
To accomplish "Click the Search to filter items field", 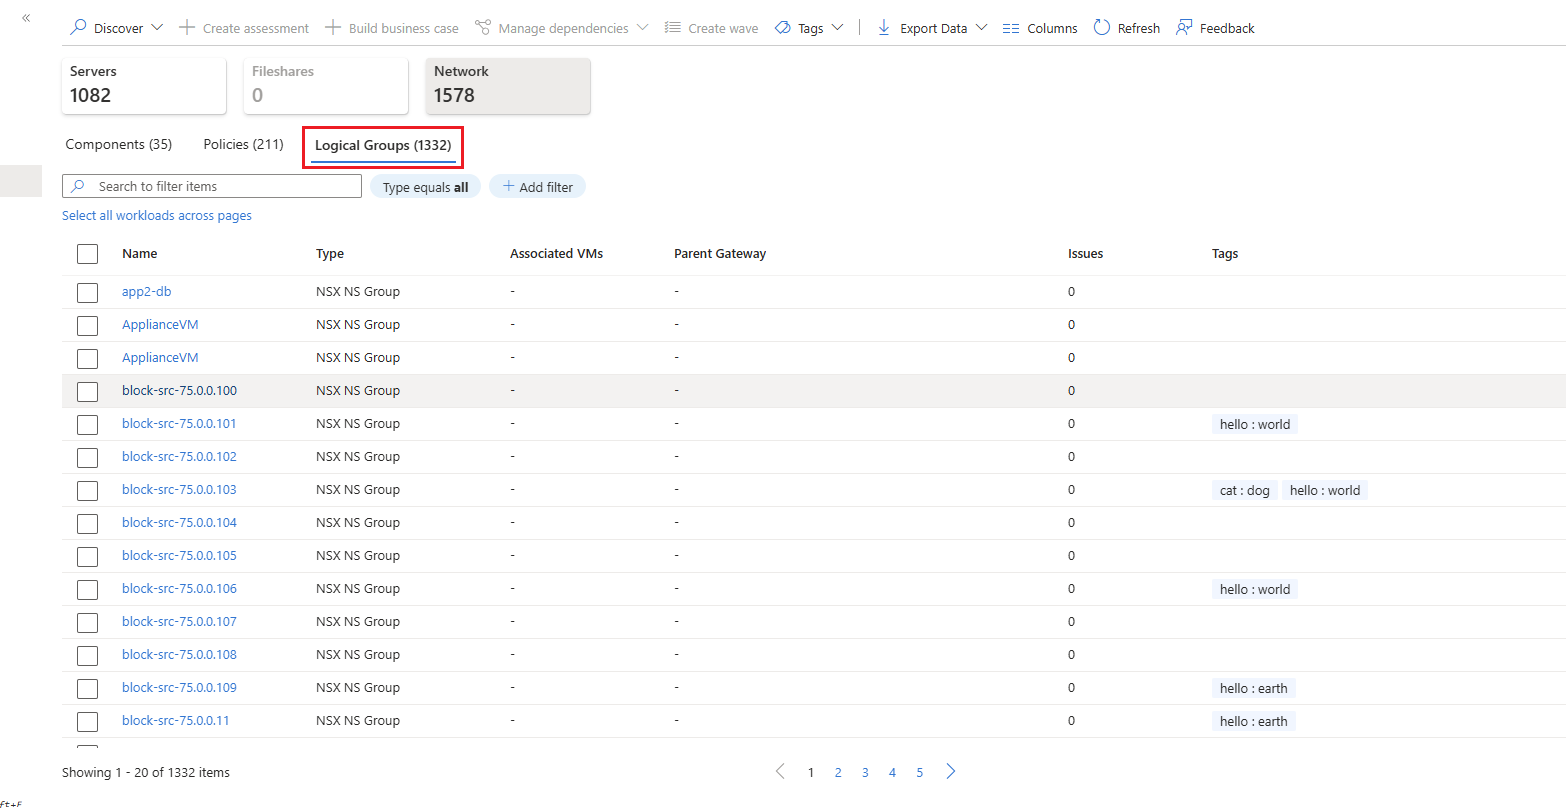I will (212, 186).
